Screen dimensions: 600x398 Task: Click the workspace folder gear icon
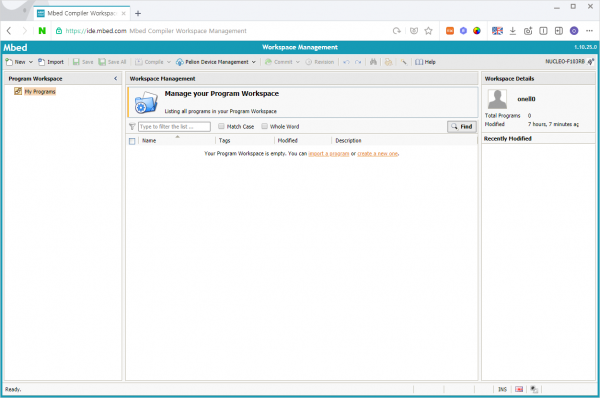tap(146, 103)
